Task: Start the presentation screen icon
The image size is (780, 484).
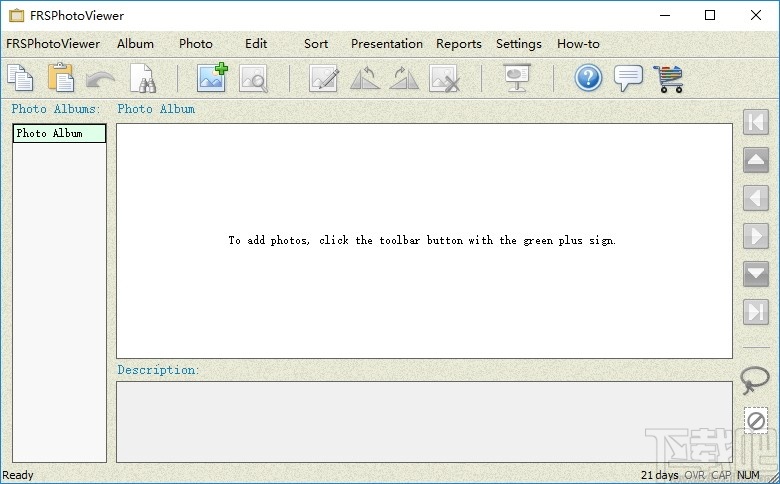Action: coord(517,78)
